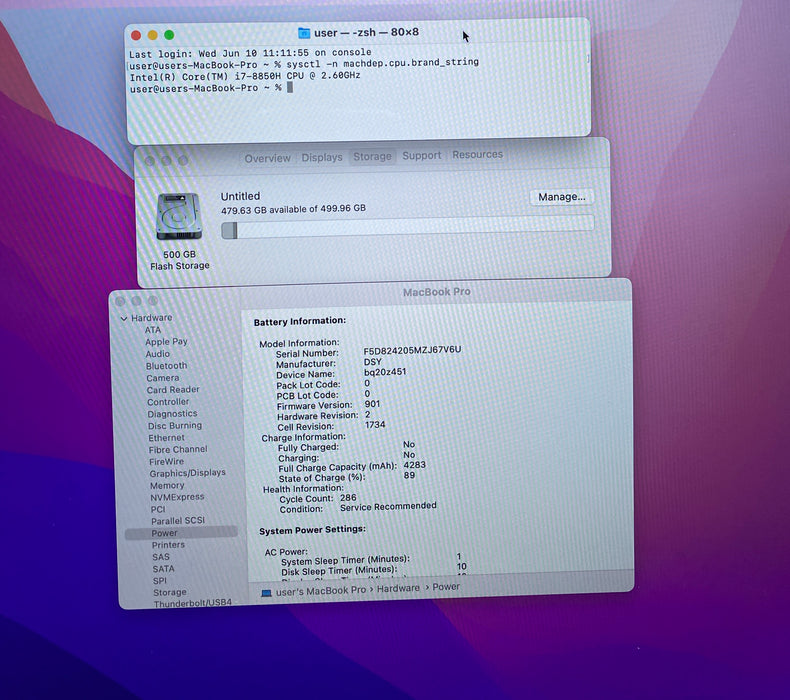Viewport: 790px width, 700px height.
Task: Select Fibre Channel in the sidebar
Action: click(178, 450)
